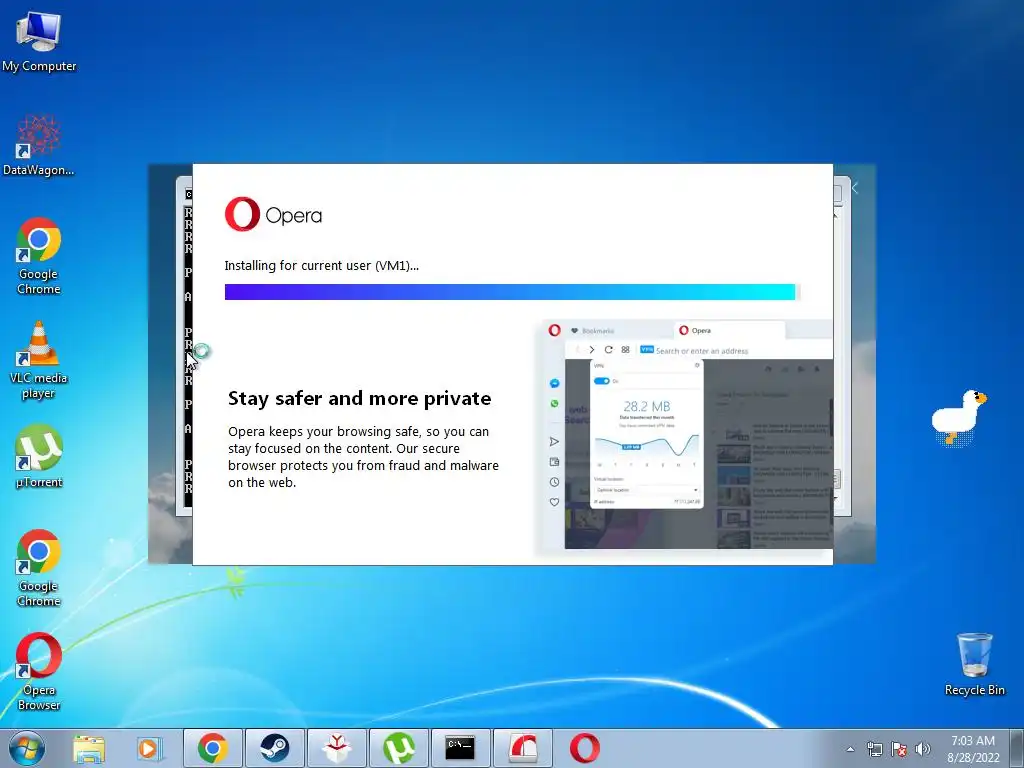Open the µTorrent desktop shortcut

(x=39, y=456)
